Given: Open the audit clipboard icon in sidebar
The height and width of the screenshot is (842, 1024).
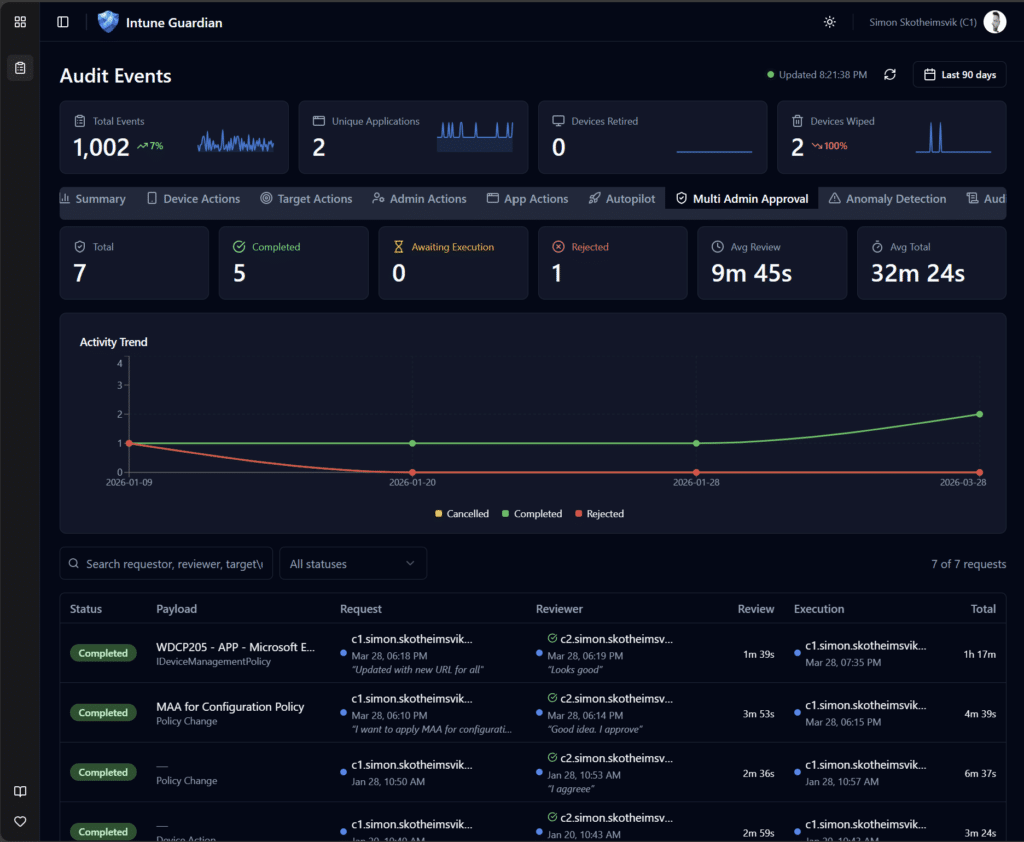Looking at the screenshot, I should point(20,68).
